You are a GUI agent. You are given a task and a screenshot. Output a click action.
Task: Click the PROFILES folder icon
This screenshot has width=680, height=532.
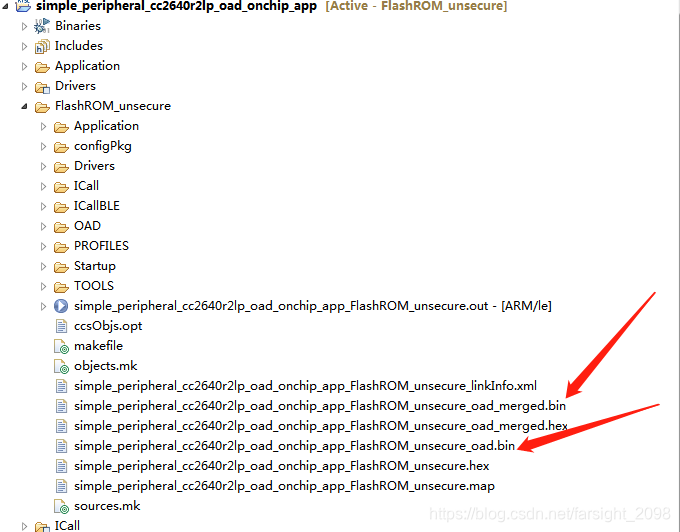tap(61, 247)
